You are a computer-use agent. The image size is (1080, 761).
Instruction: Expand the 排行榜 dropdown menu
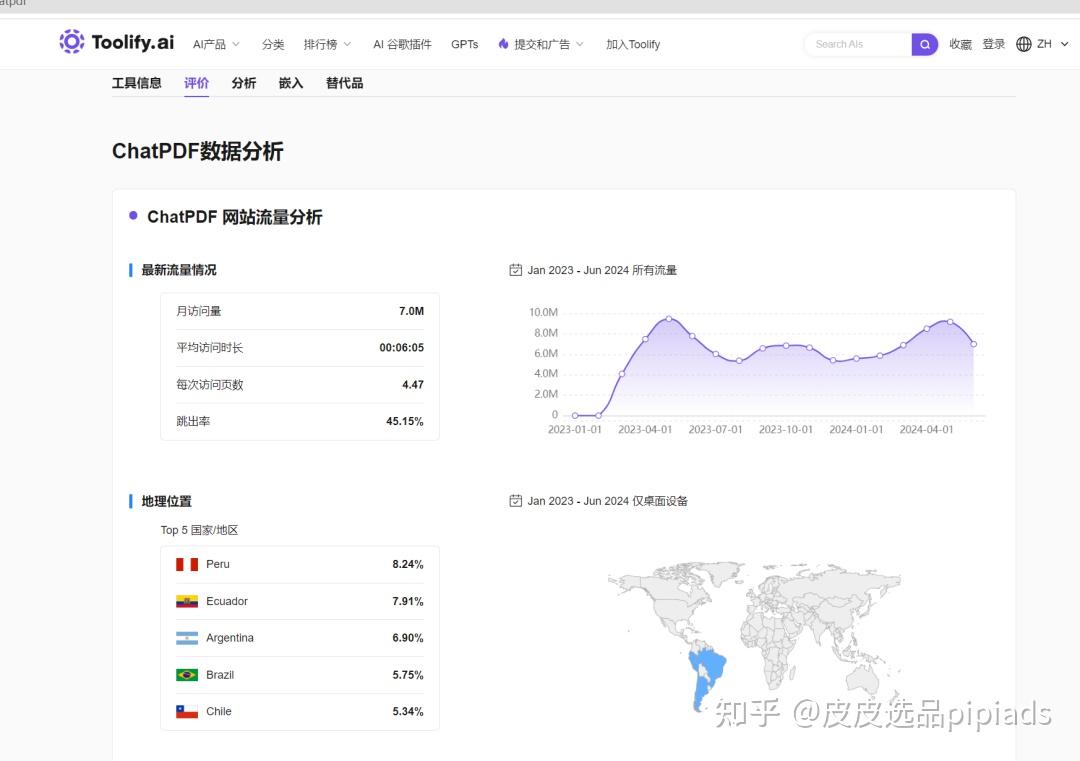(x=327, y=44)
